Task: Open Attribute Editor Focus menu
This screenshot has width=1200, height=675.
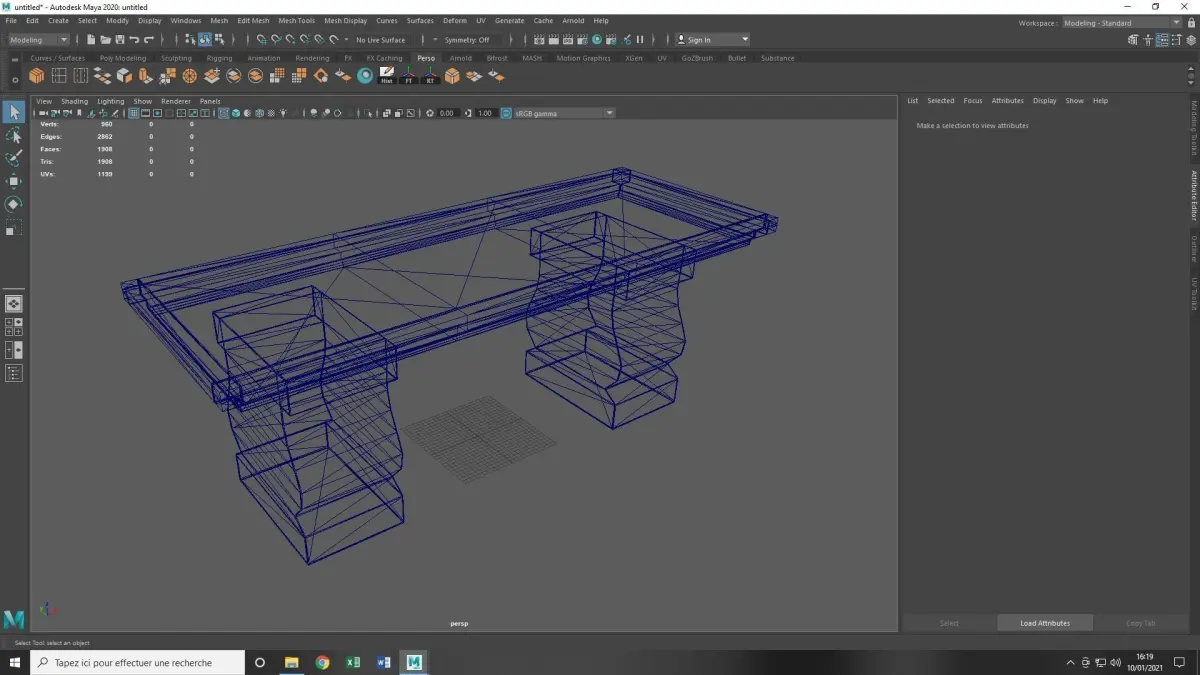Action: point(973,101)
